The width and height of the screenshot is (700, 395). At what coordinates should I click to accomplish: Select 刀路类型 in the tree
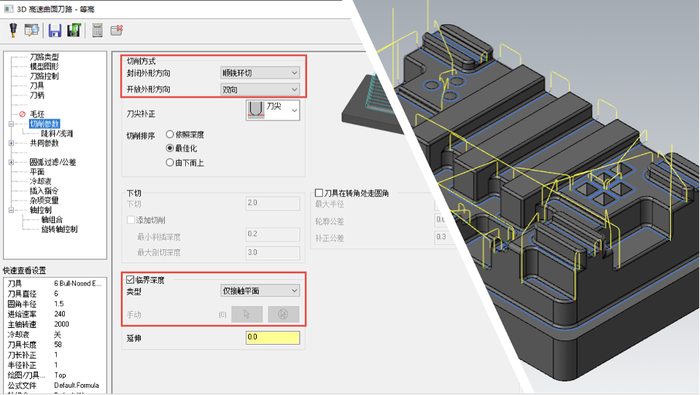click(44, 57)
